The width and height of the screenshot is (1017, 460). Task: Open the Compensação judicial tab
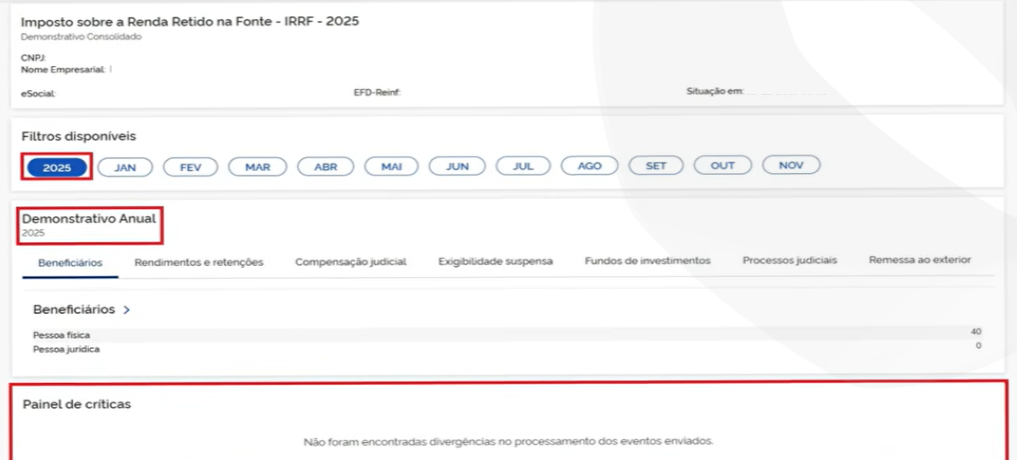click(350, 261)
